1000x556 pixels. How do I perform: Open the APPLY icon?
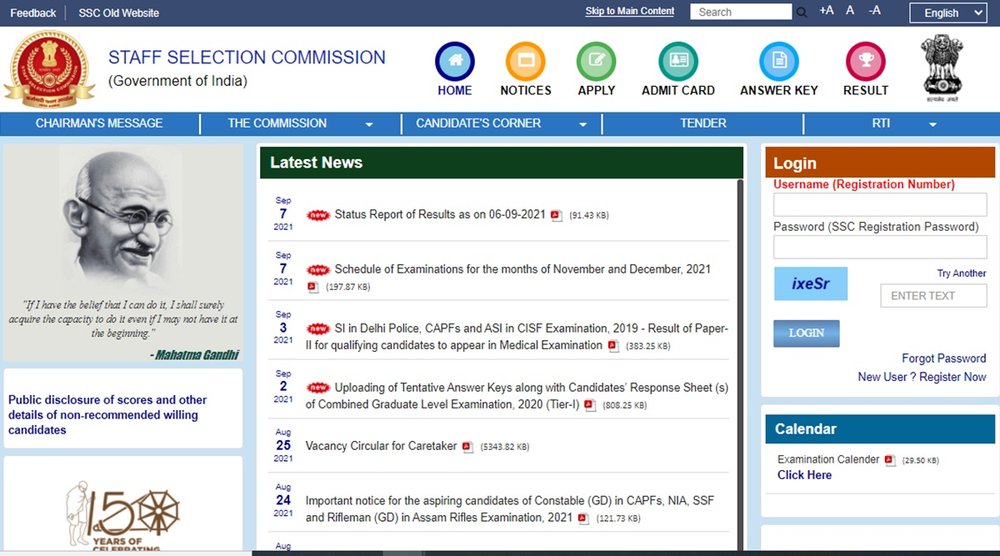[596, 61]
